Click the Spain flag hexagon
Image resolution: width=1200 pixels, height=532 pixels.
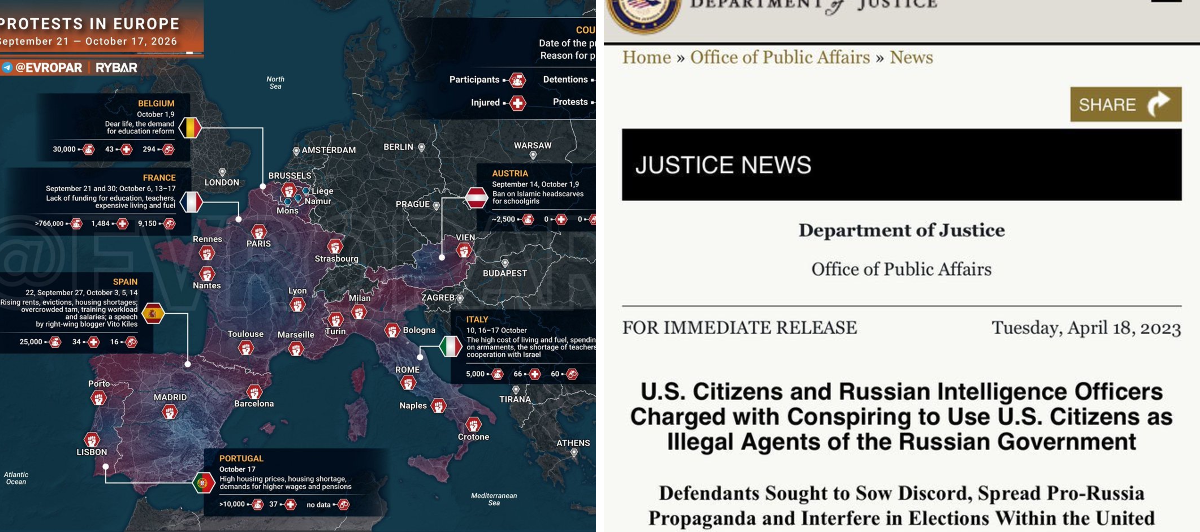tap(153, 314)
